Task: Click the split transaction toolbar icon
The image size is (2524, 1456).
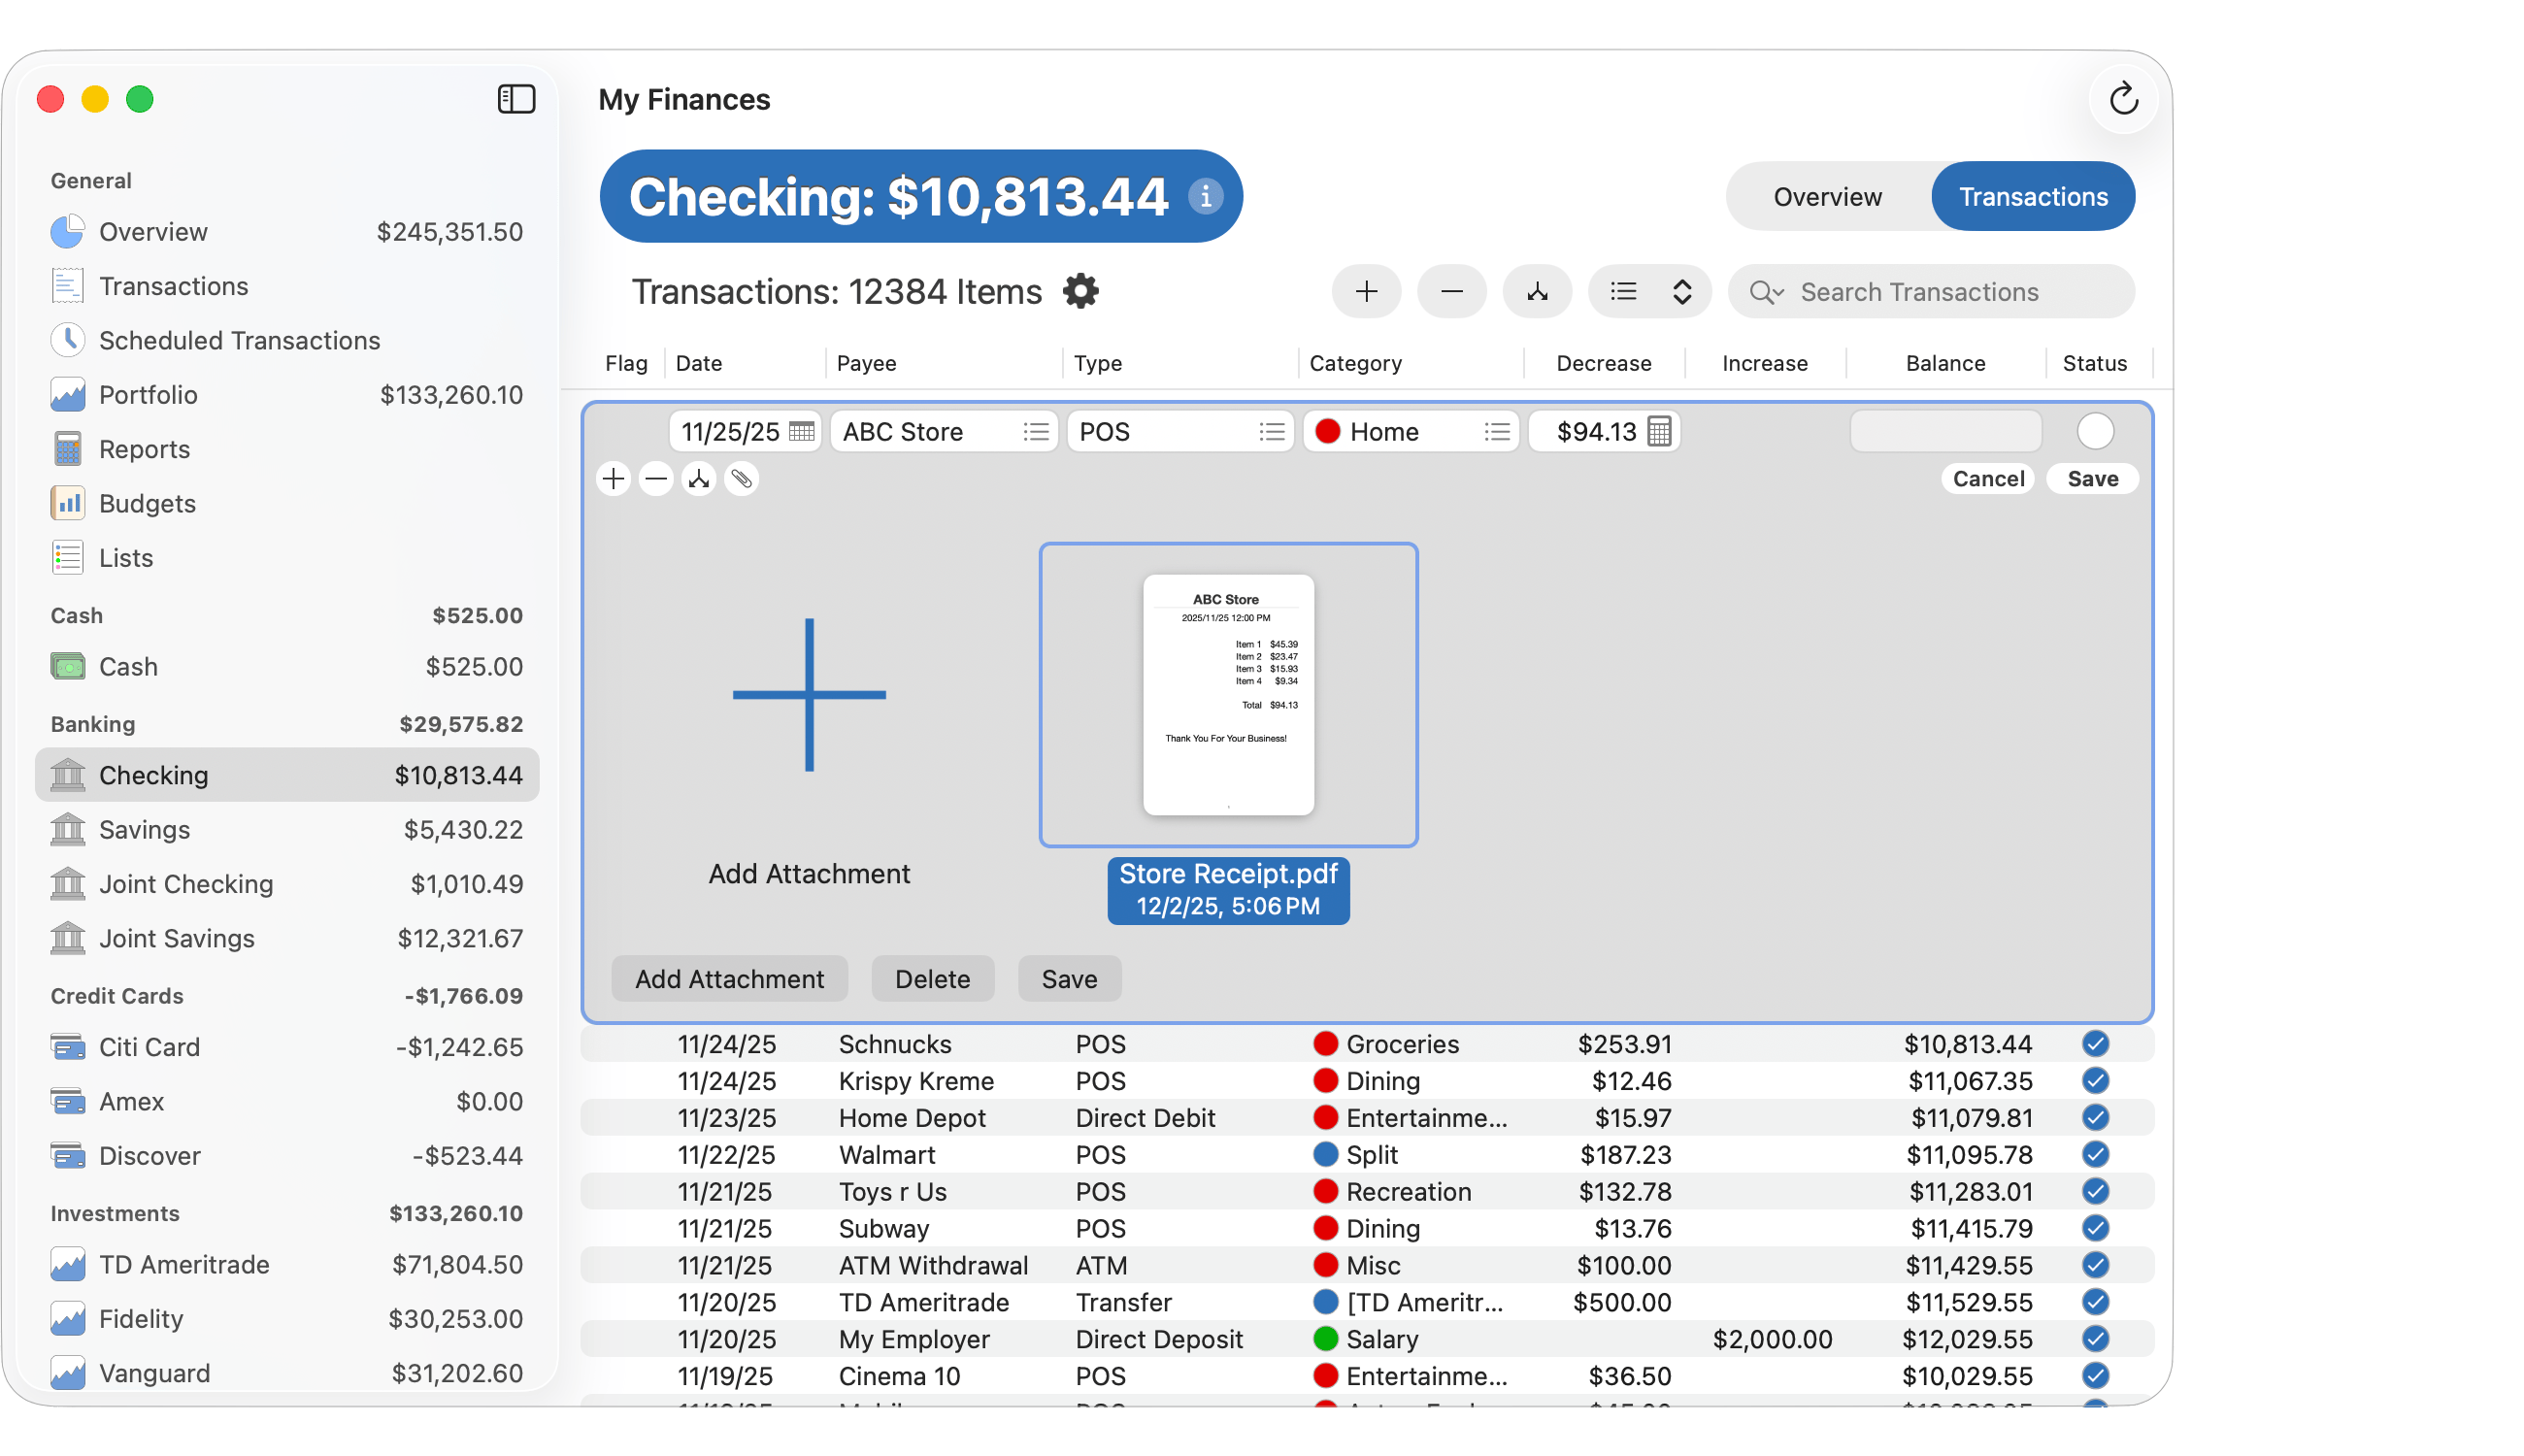Action: (1537, 292)
